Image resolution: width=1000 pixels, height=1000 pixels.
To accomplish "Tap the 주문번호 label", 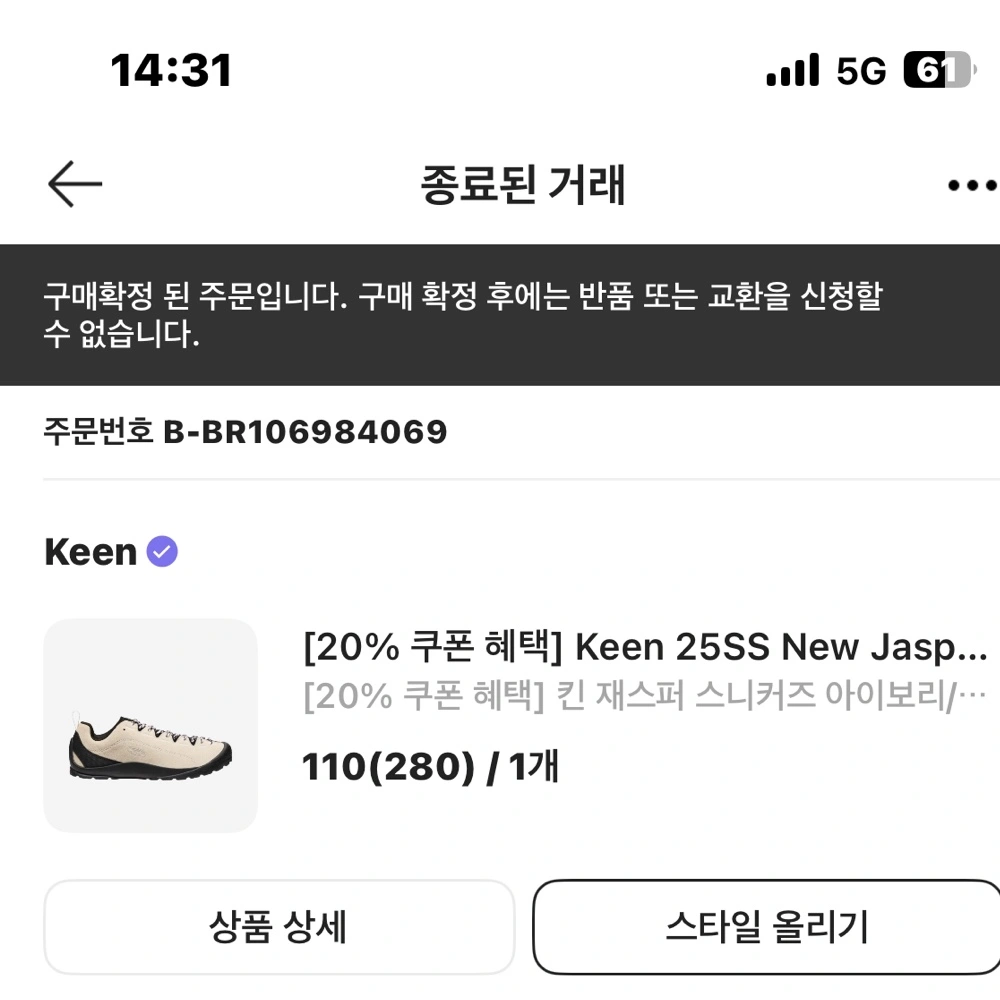I will tap(98, 432).
